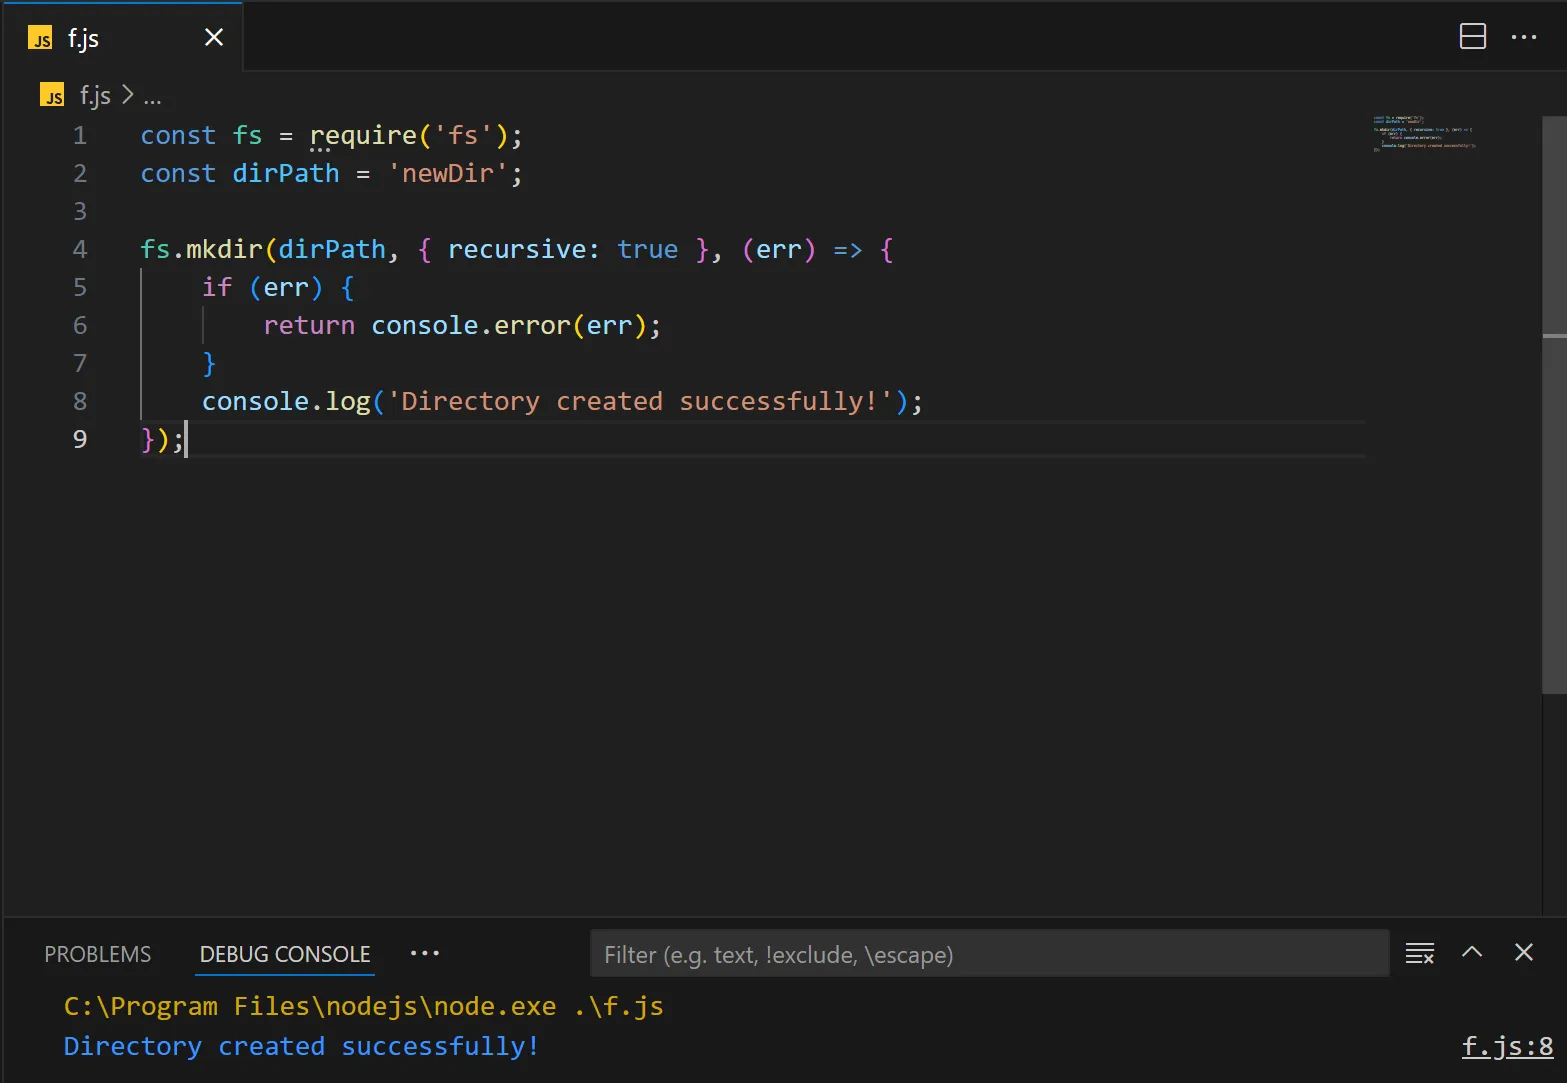Split the editor layout icon
This screenshot has height=1083, width=1567.
point(1473,37)
